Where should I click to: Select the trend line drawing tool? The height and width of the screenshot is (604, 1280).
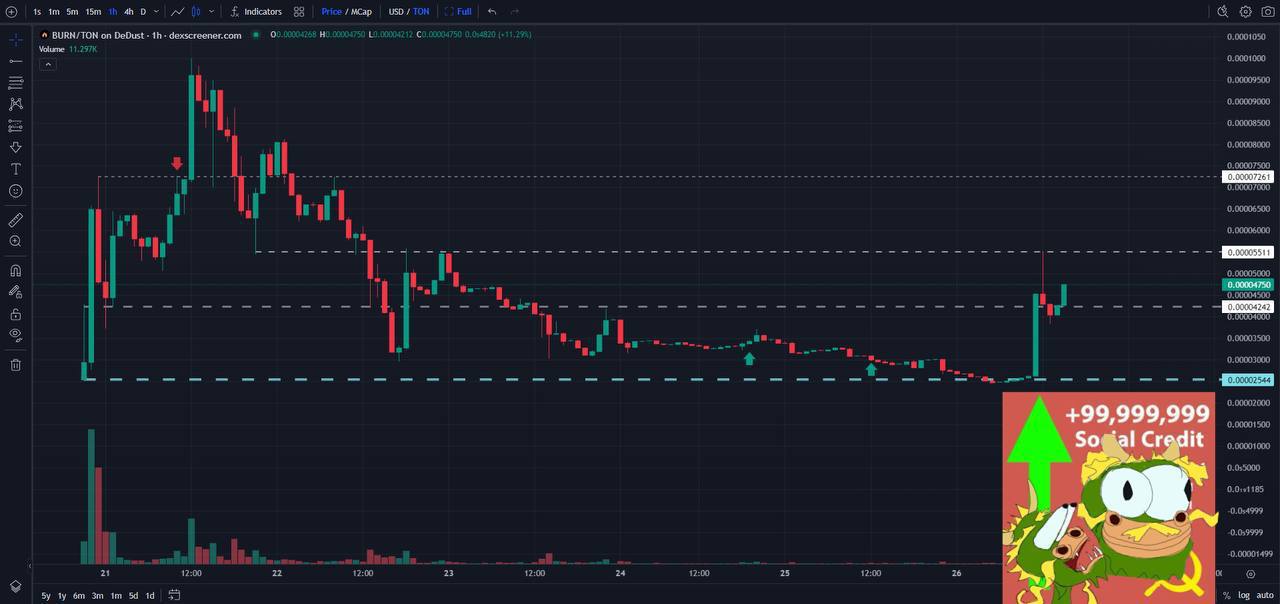pos(15,61)
